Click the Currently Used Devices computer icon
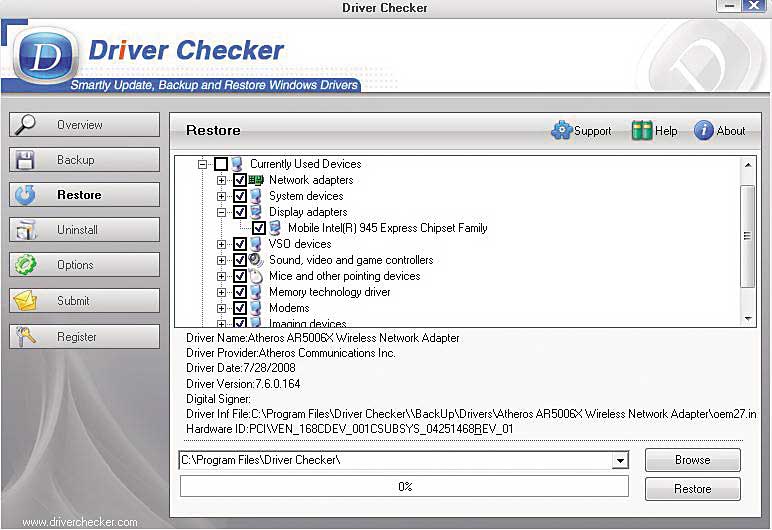The image size is (772, 530). click(x=237, y=164)
